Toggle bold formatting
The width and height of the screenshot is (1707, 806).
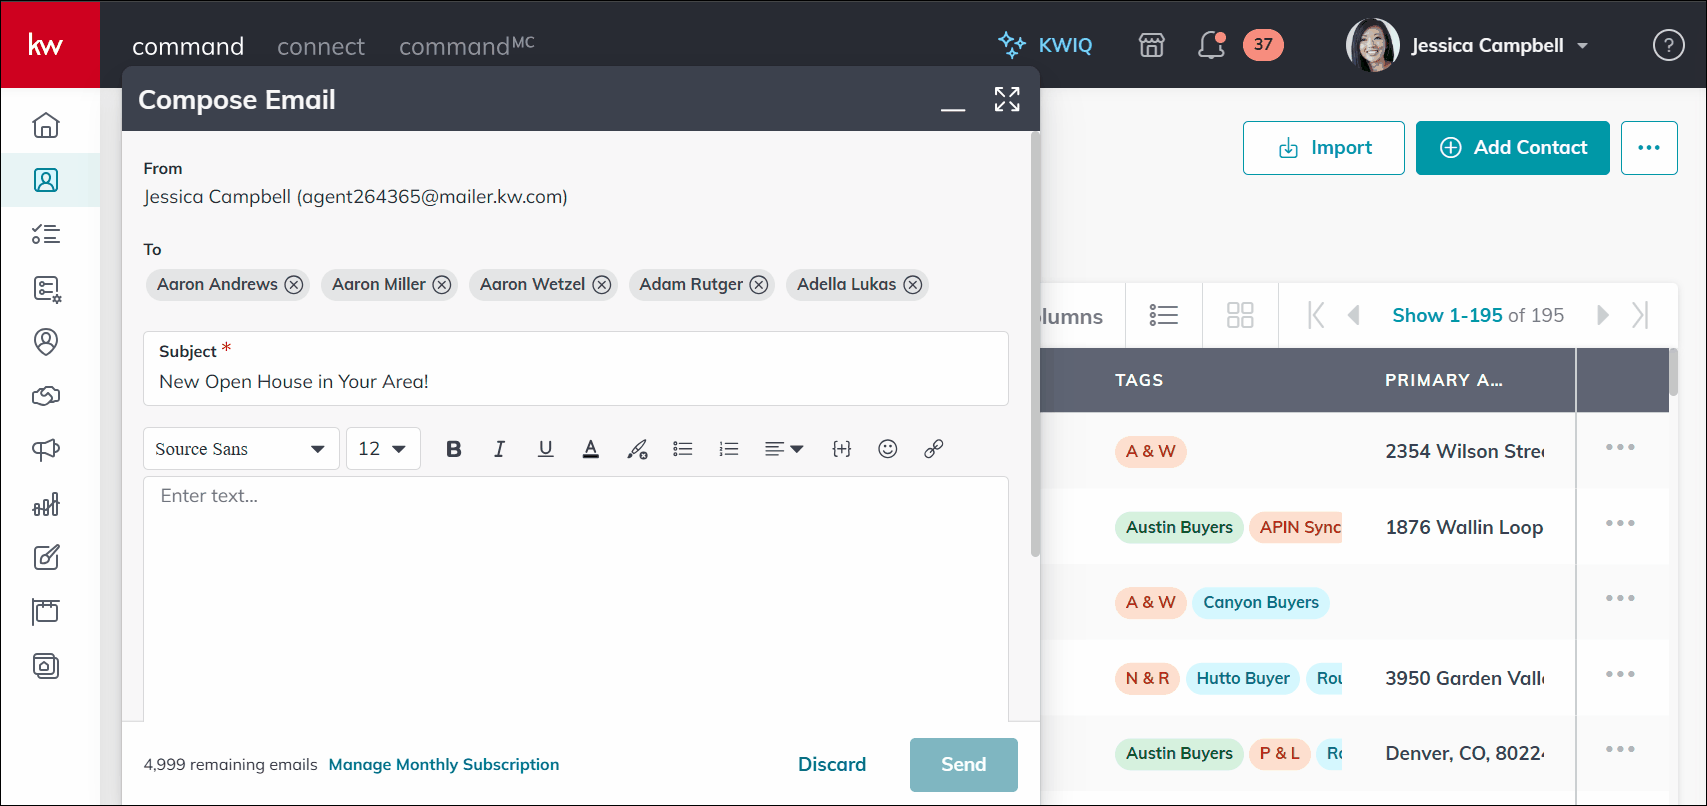click(x=453, y=449)
